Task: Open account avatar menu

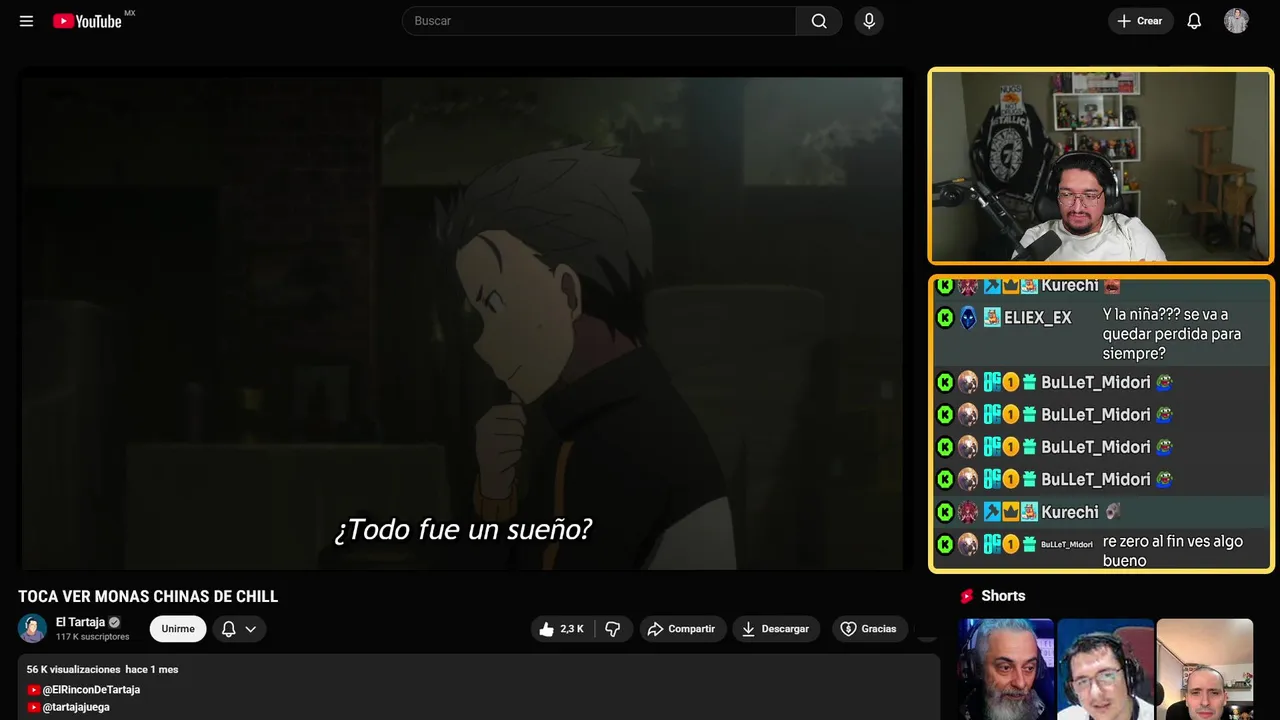Action: tap(1236, 21)
